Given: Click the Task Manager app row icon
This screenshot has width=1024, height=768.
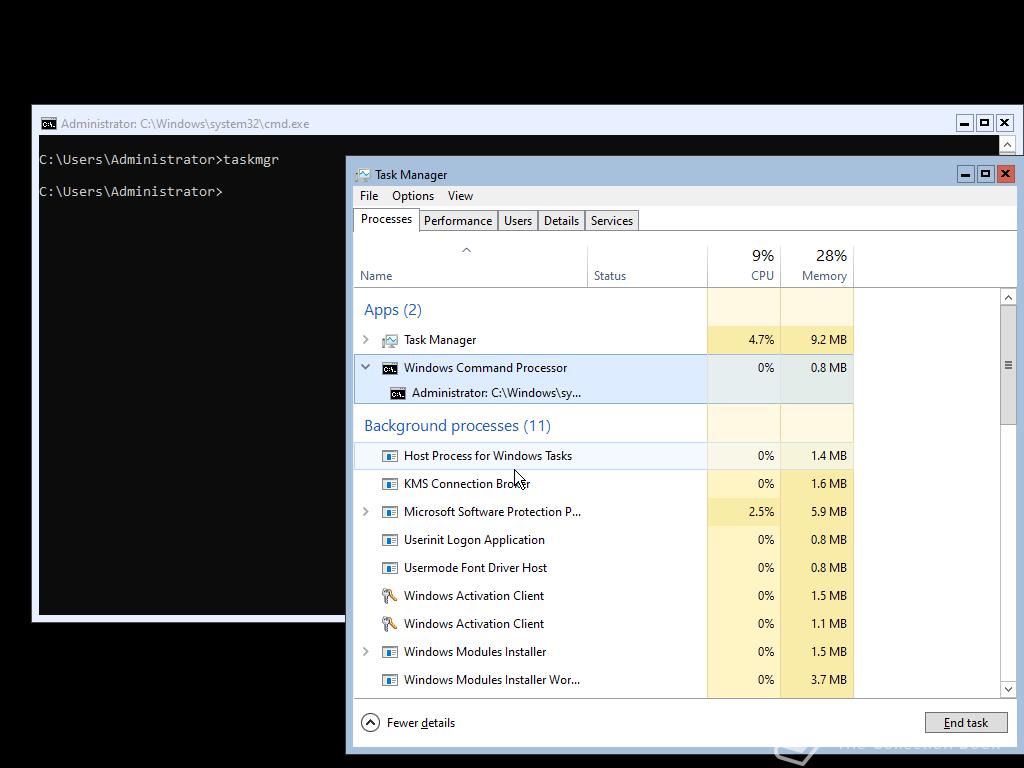Looking at the screenshot, I should click(x=390, y=340).
